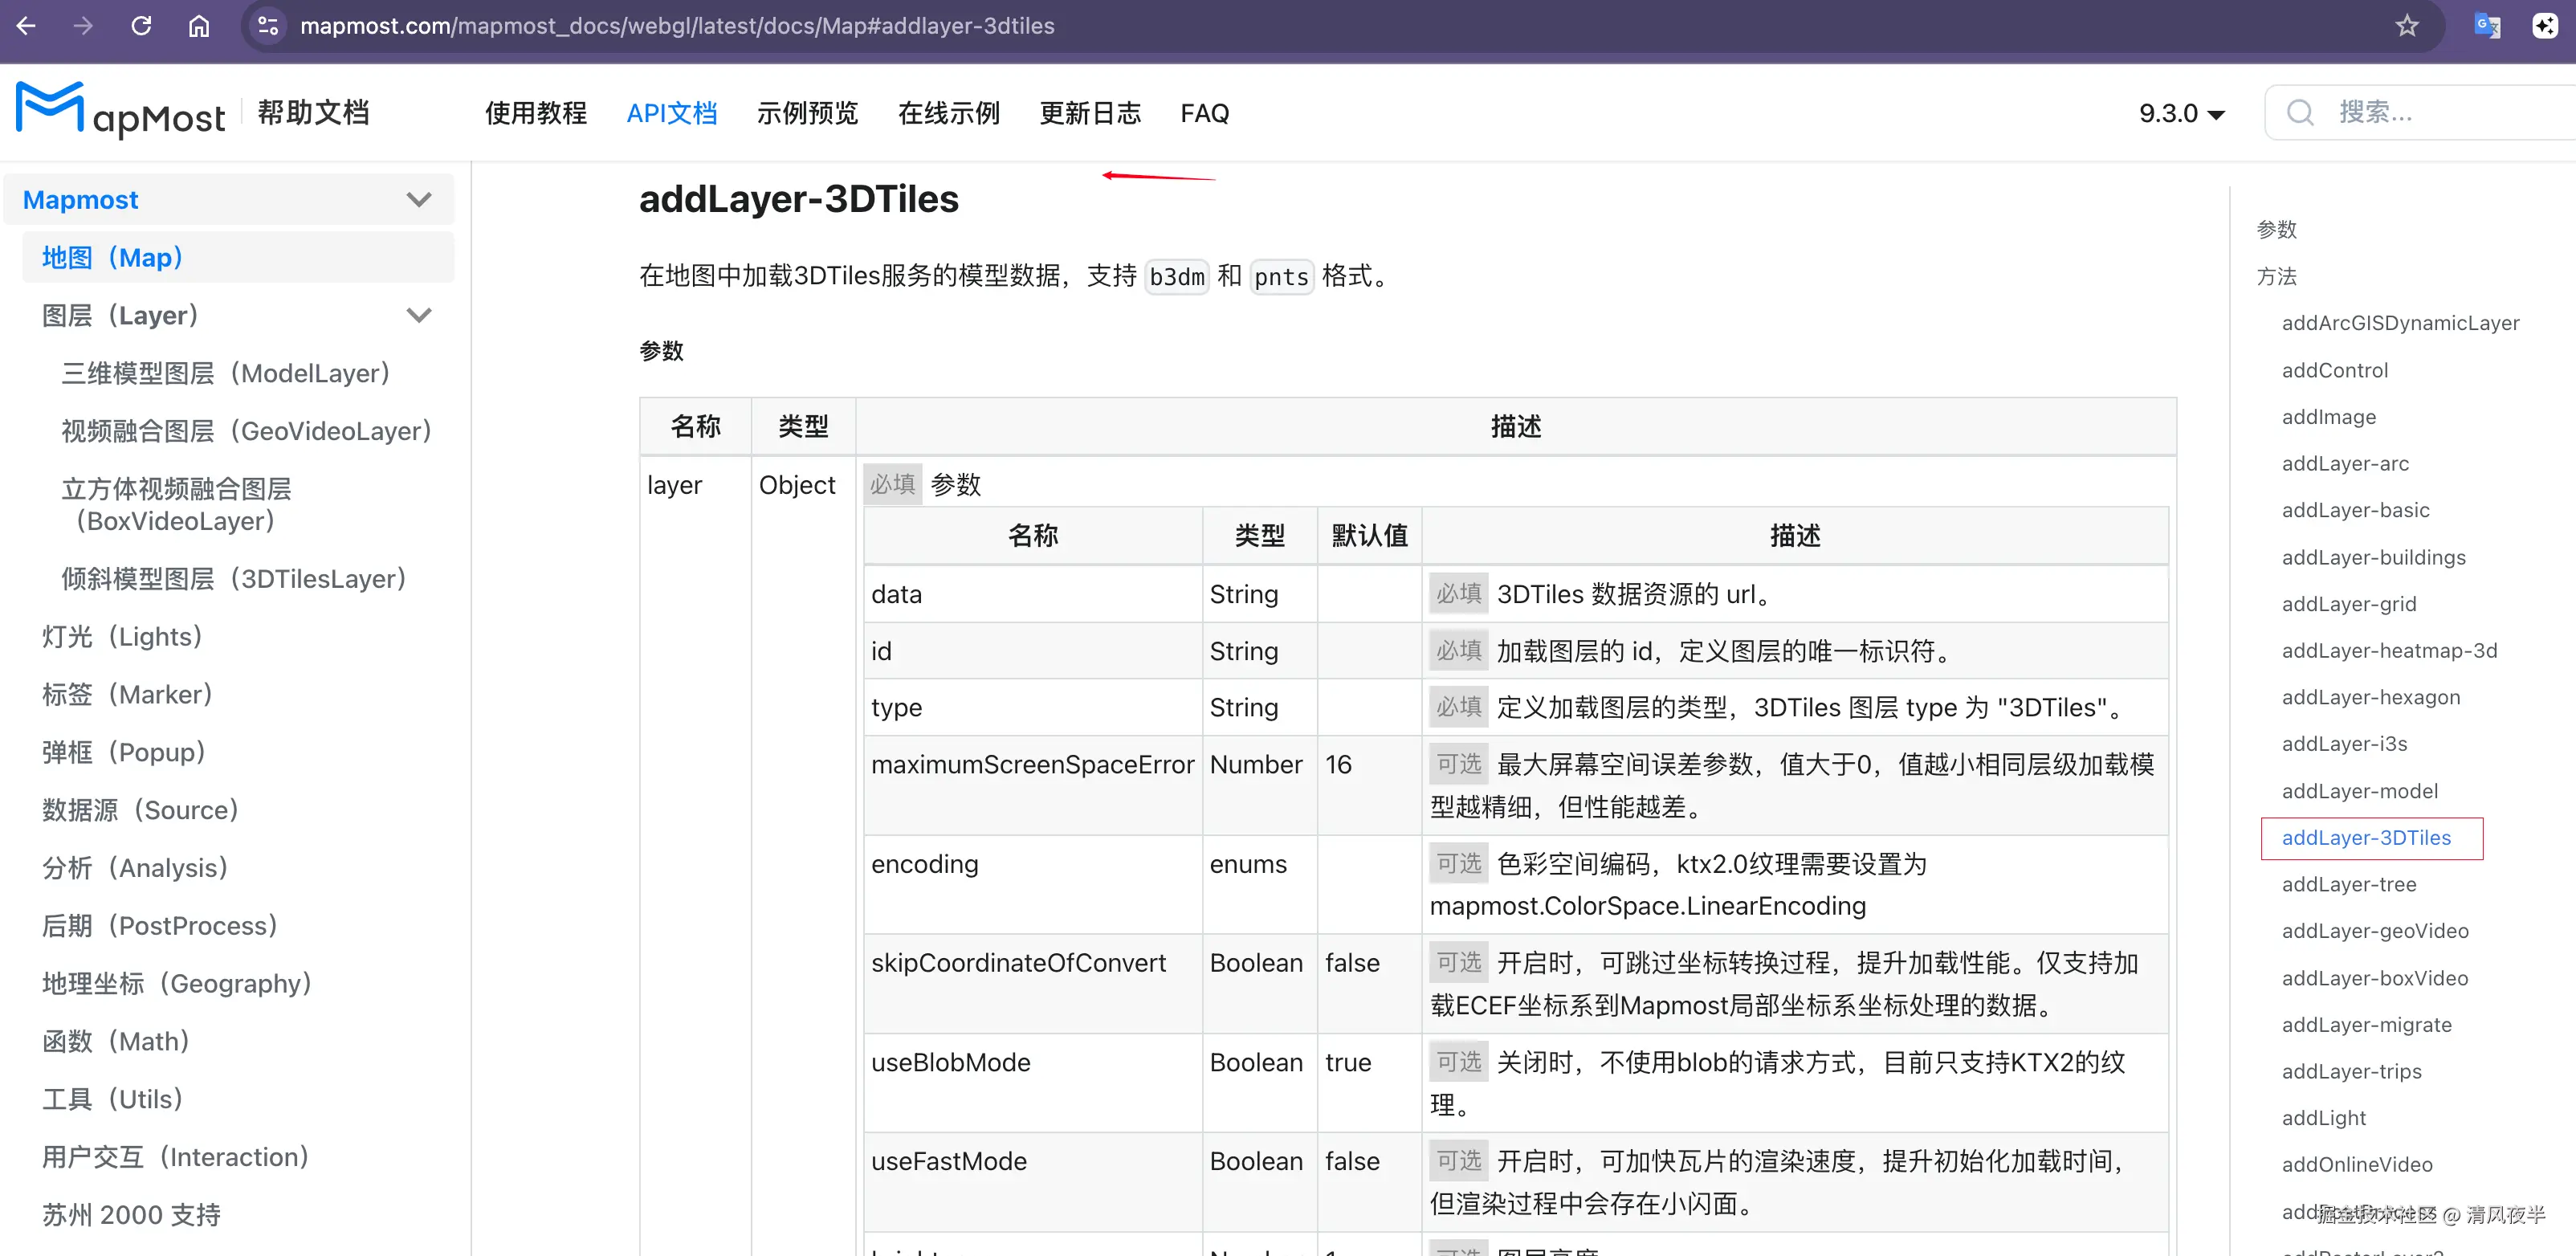
Task: Open the Google Translate extension icon
Action: coord(2486,26)
